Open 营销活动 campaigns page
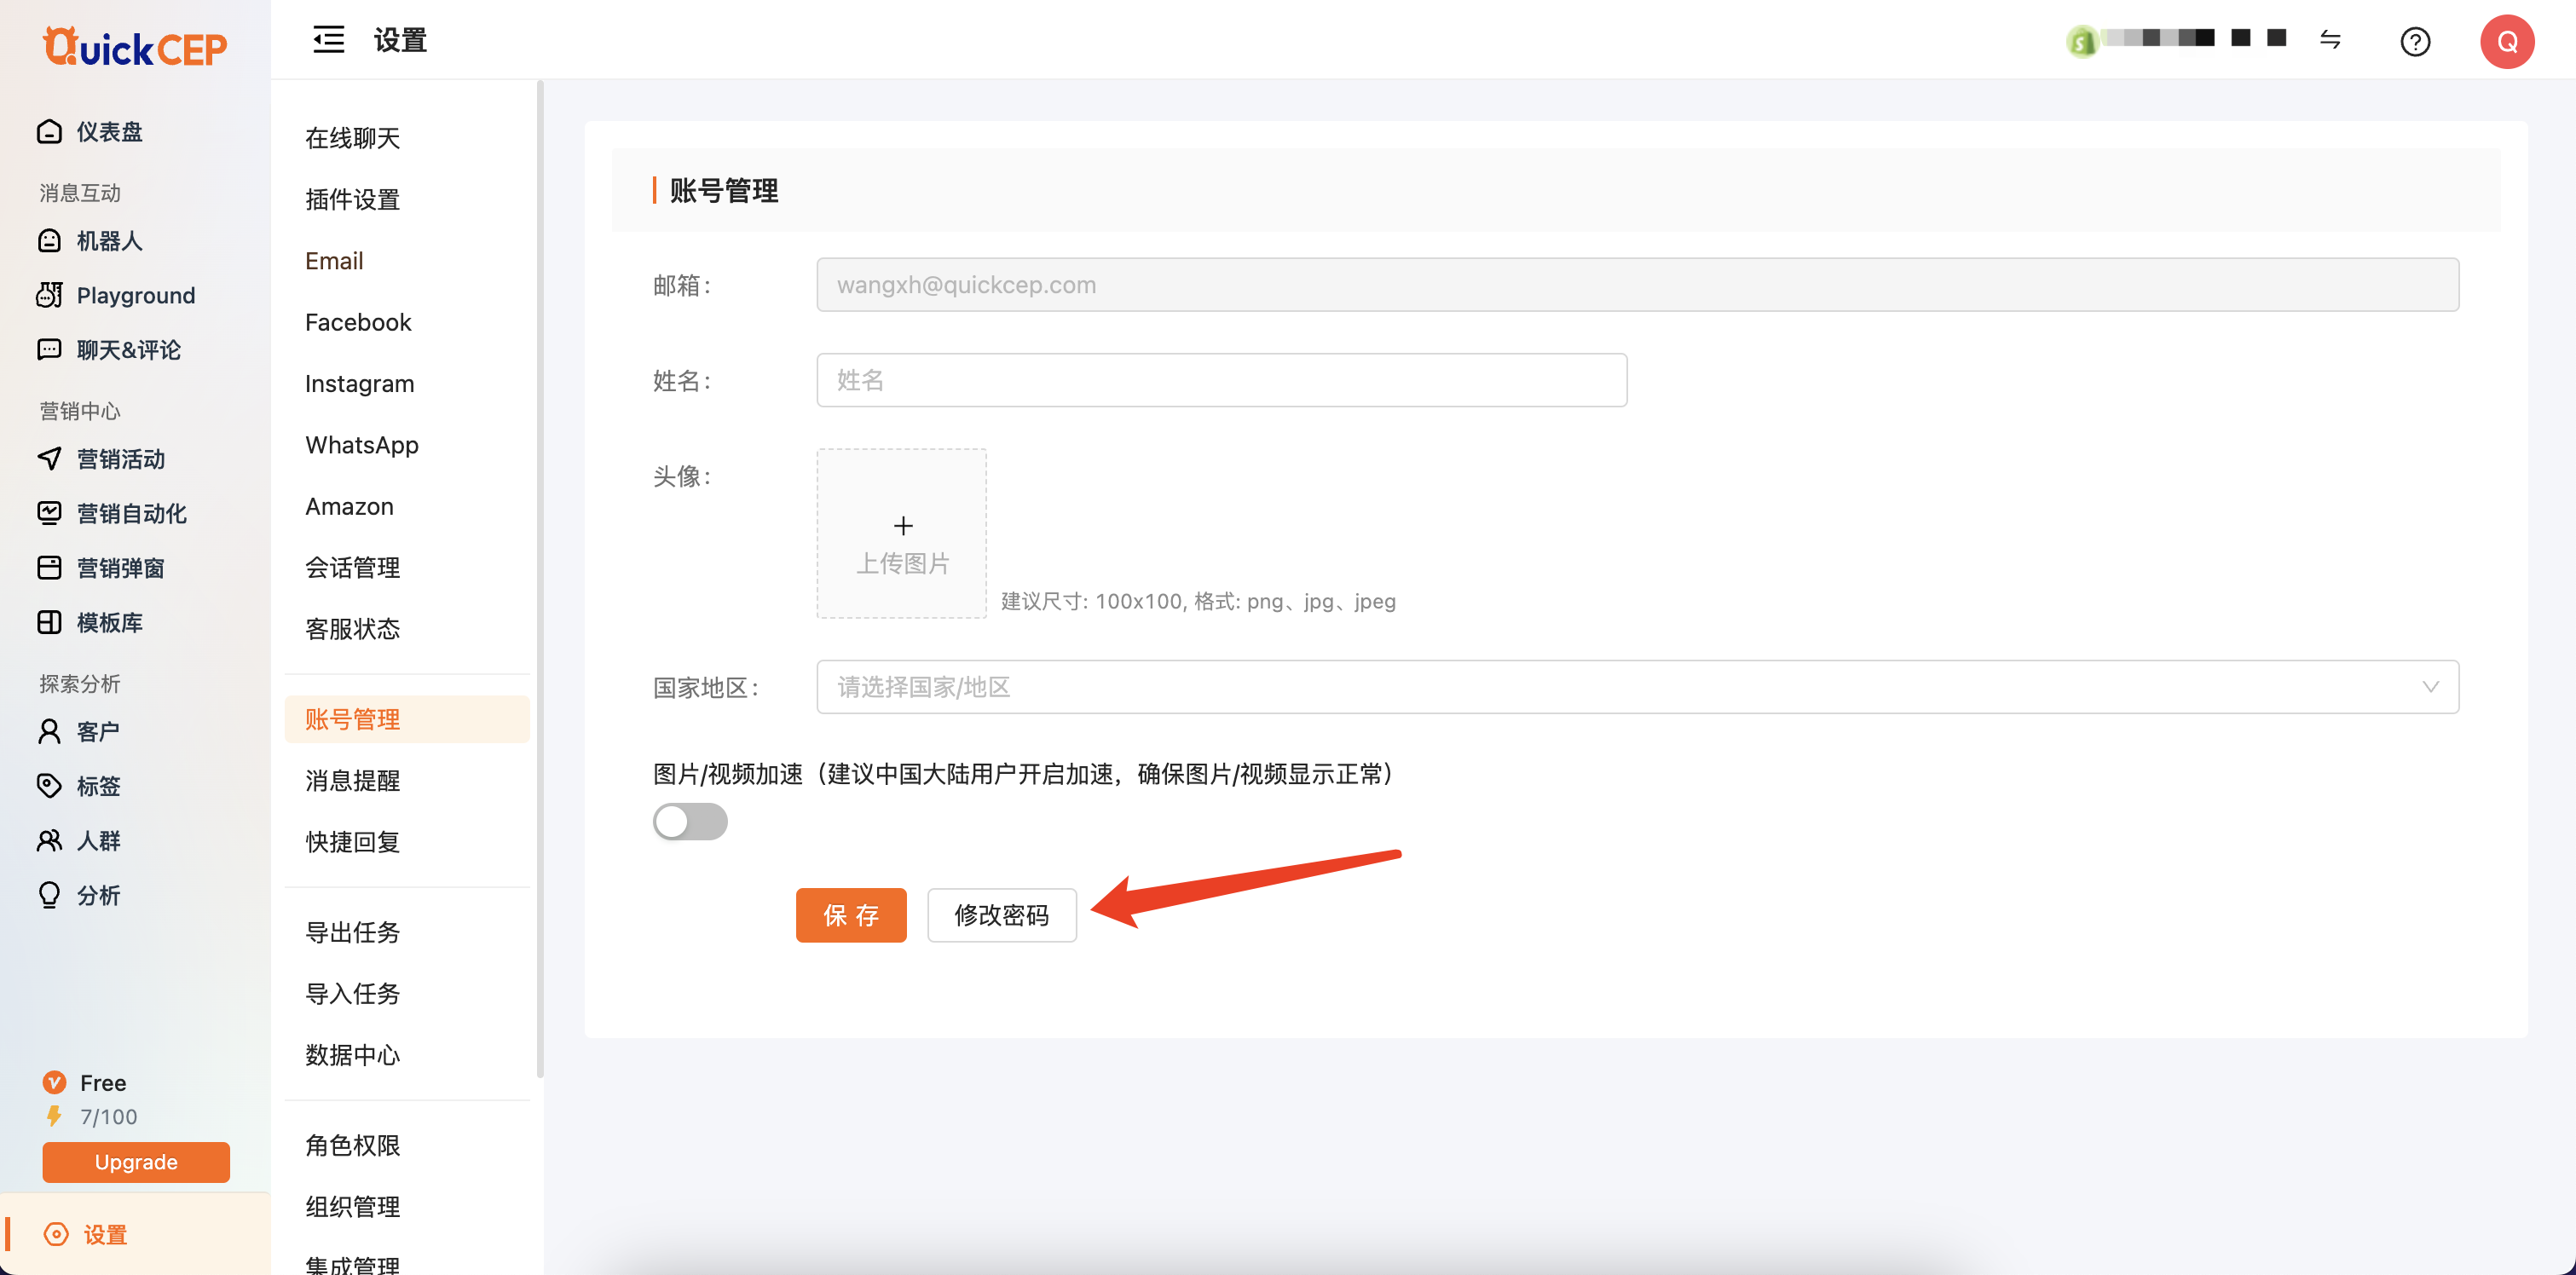Viewport: 2576px width, 1275px height. point(120,459)
